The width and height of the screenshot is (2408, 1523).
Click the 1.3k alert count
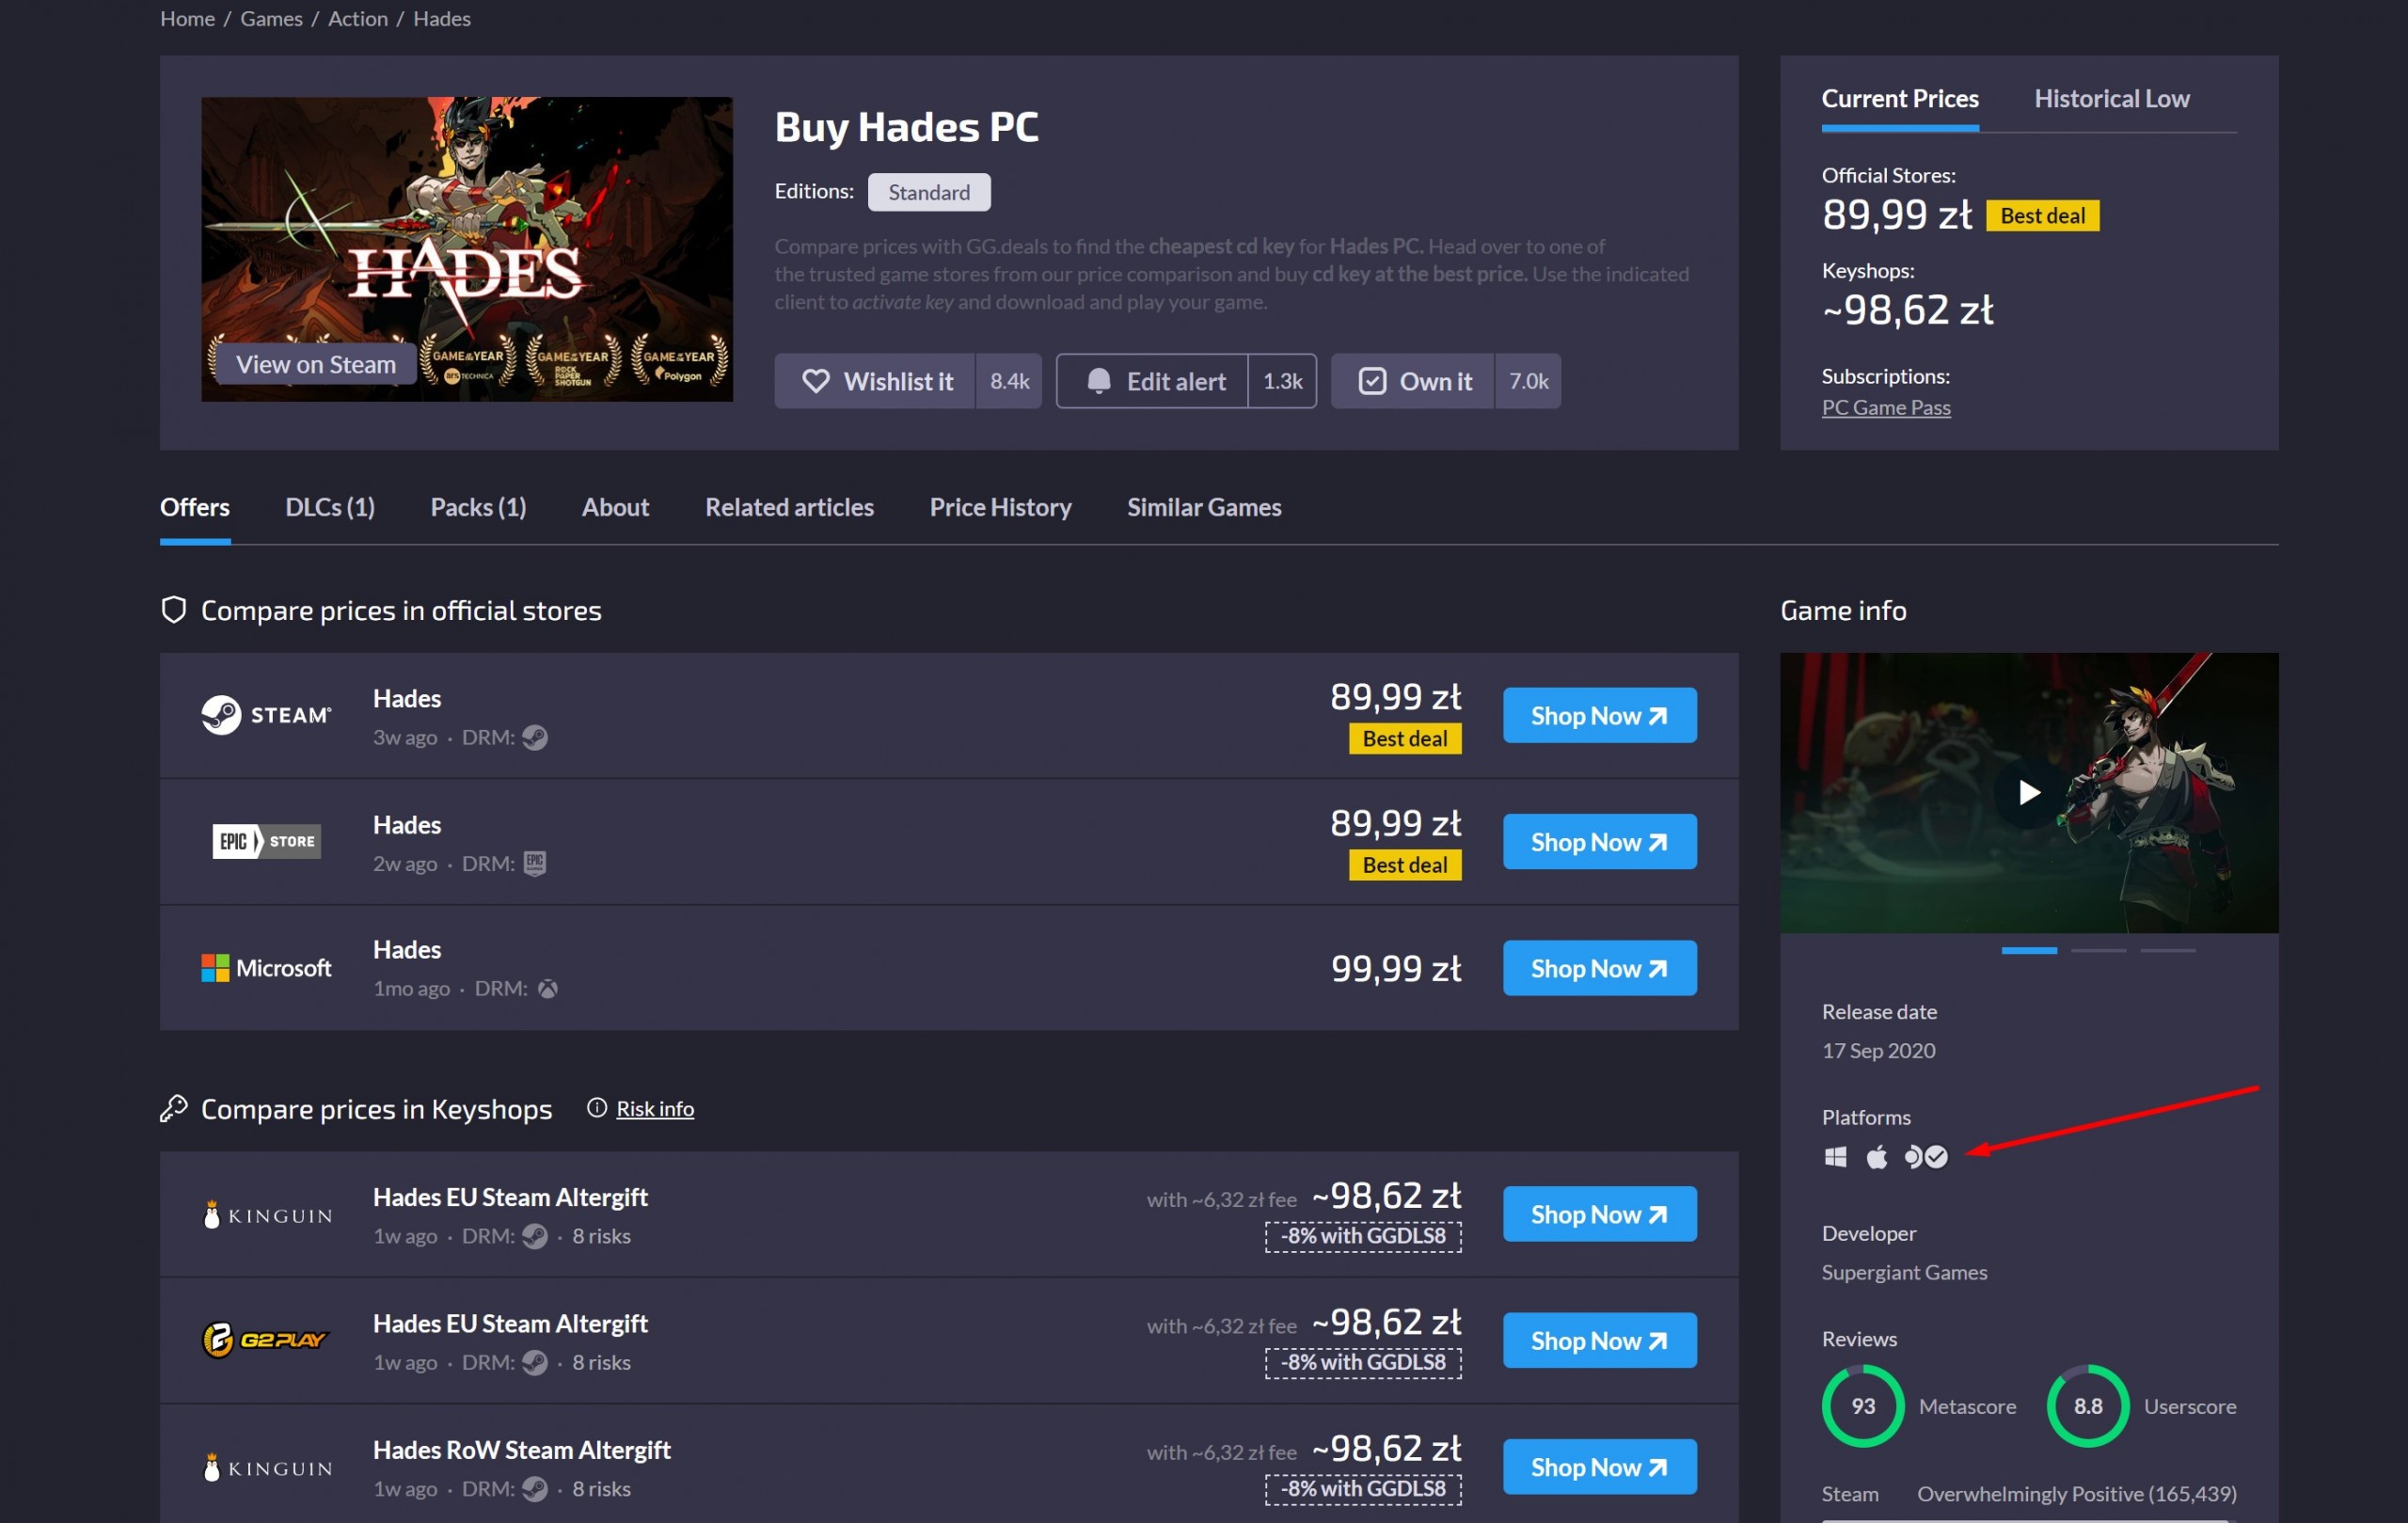click(1282, 381)
